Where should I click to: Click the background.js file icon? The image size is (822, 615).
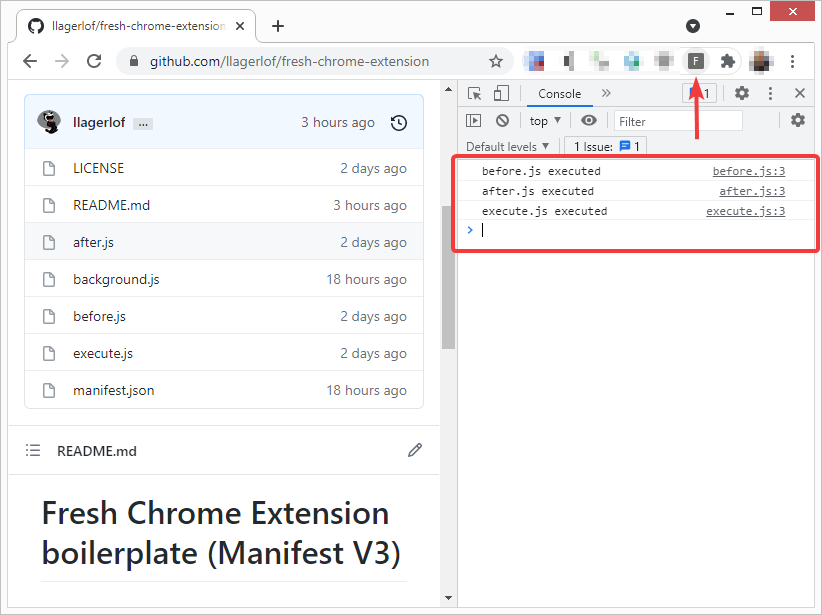pyautogui.click(x=49, y=279)
